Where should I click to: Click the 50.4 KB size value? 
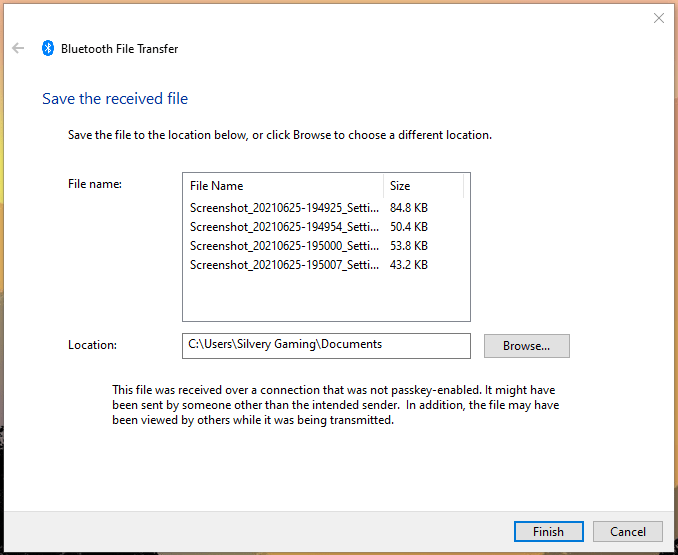click(x=408, y=227)
